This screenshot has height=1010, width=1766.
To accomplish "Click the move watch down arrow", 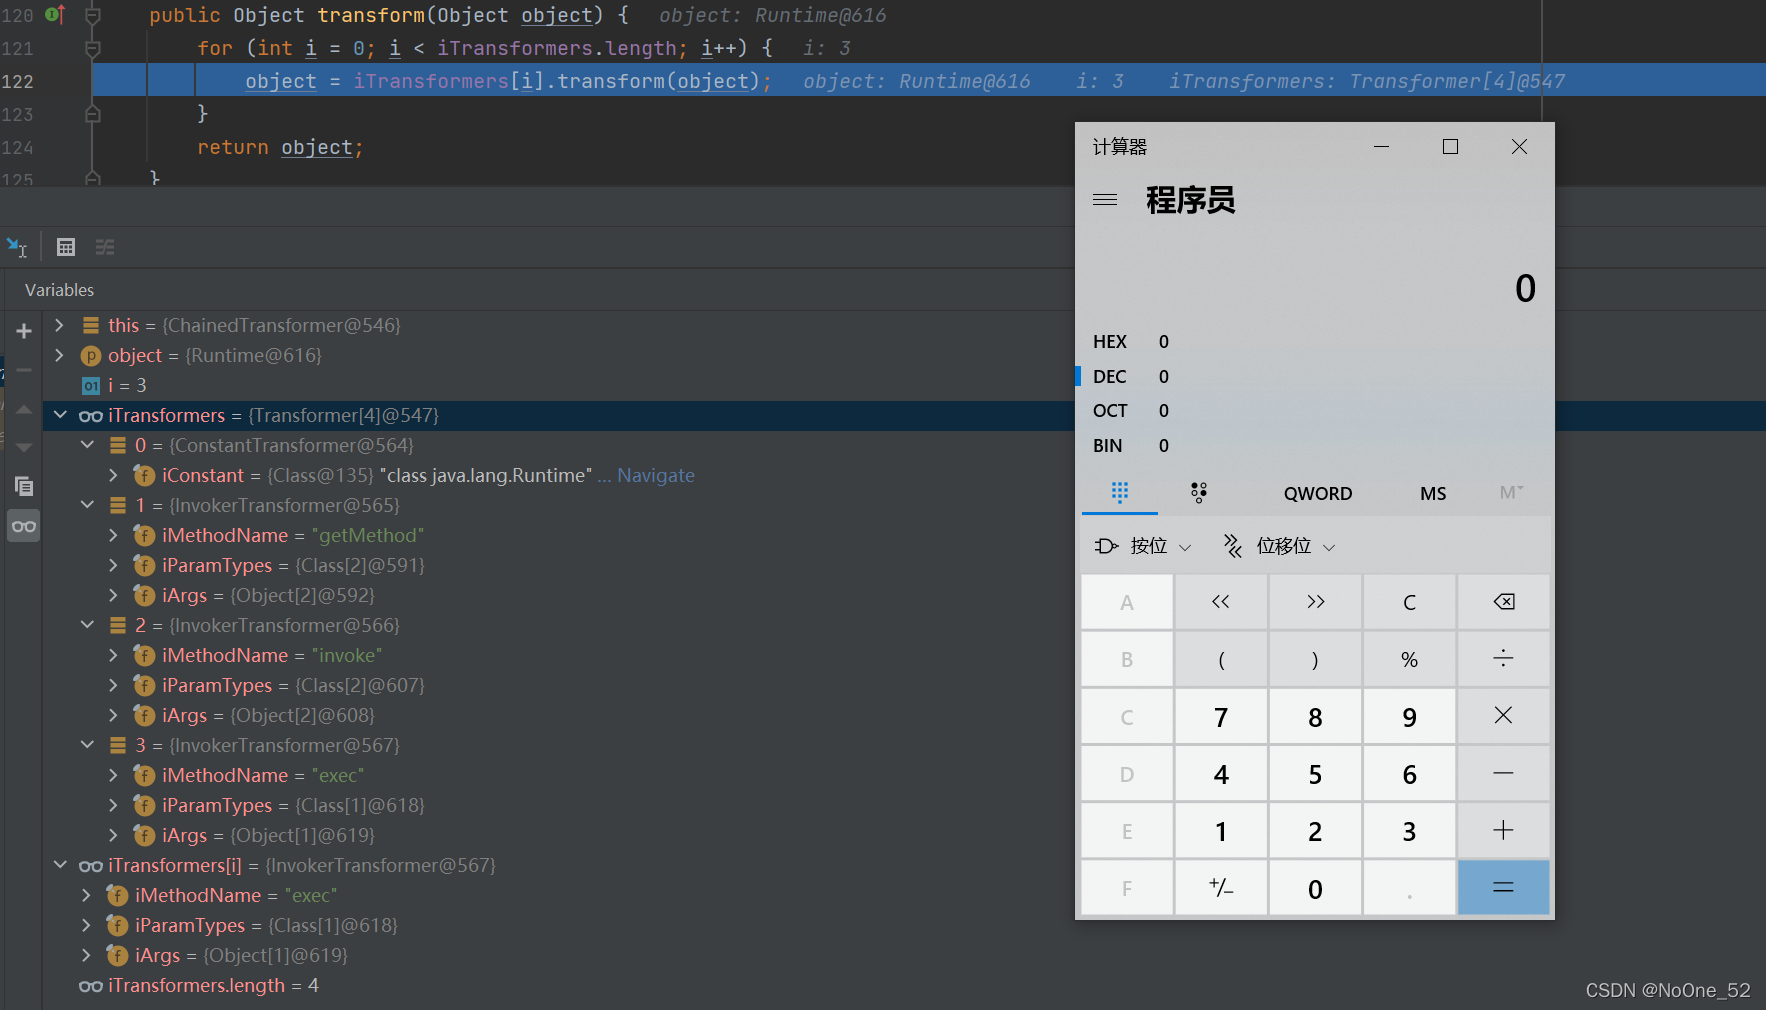I will (x=24, y=447).
